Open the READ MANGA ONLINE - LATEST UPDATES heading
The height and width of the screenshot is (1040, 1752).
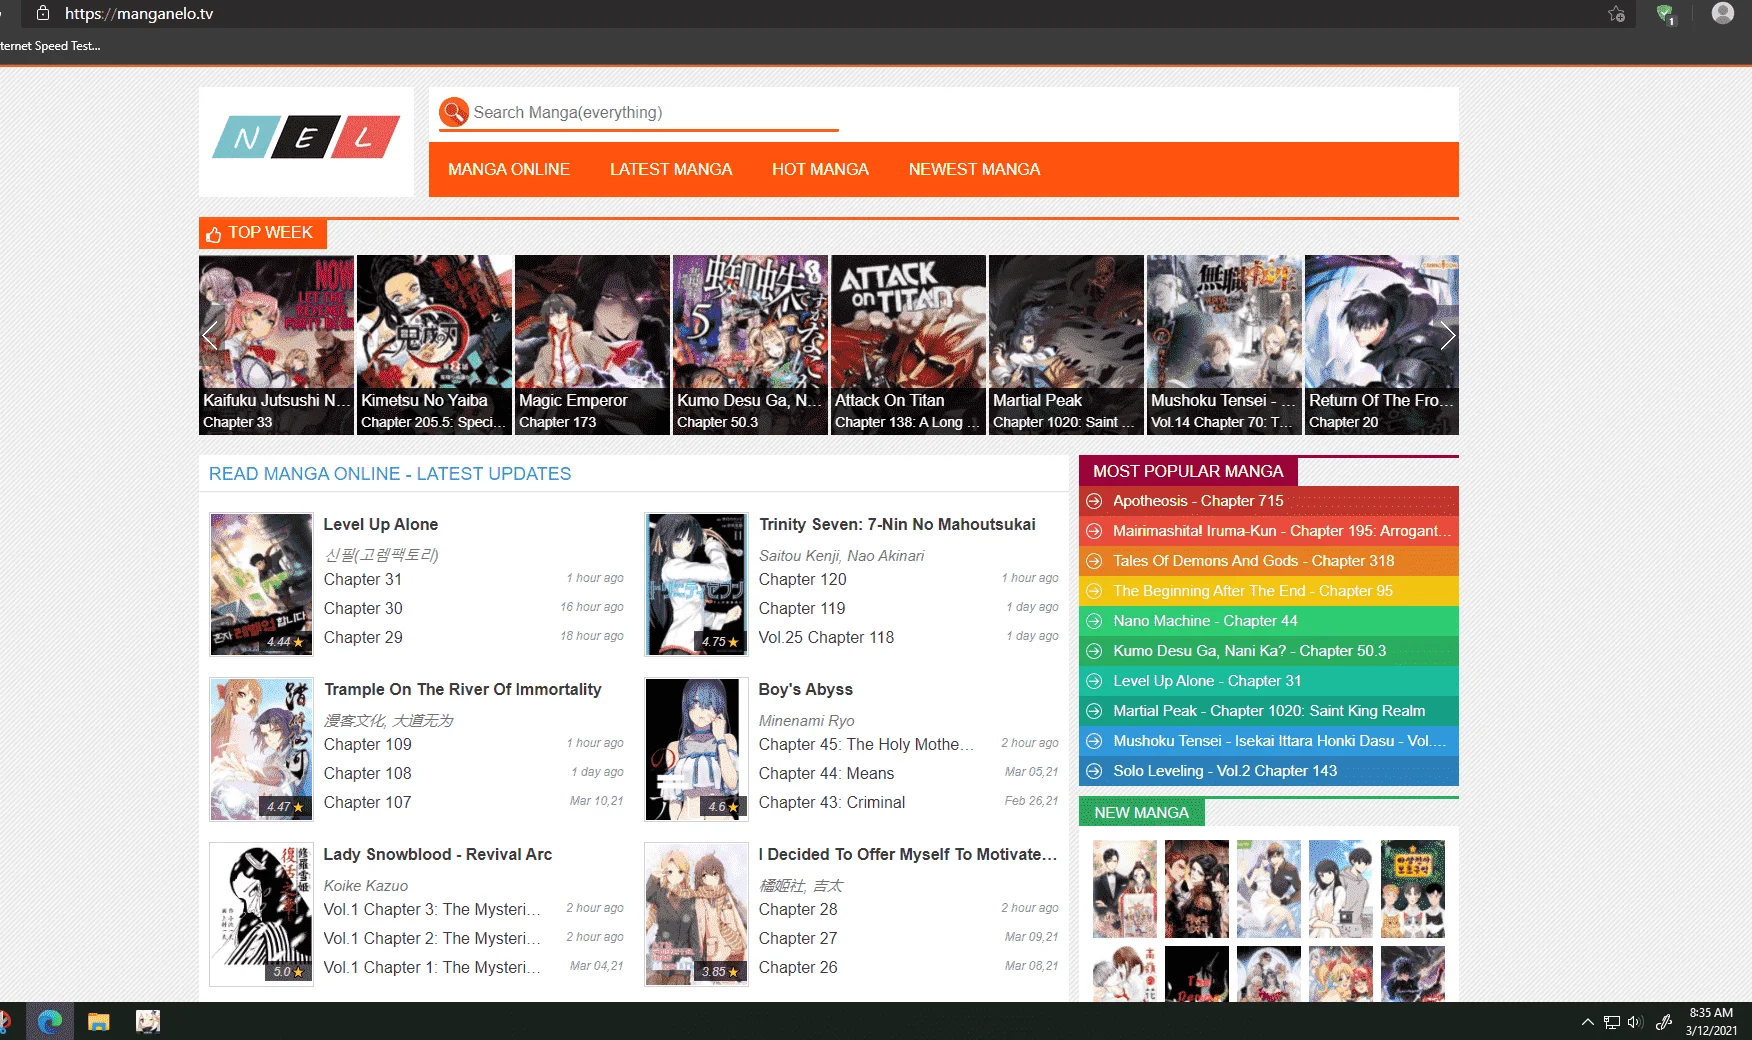390,474
